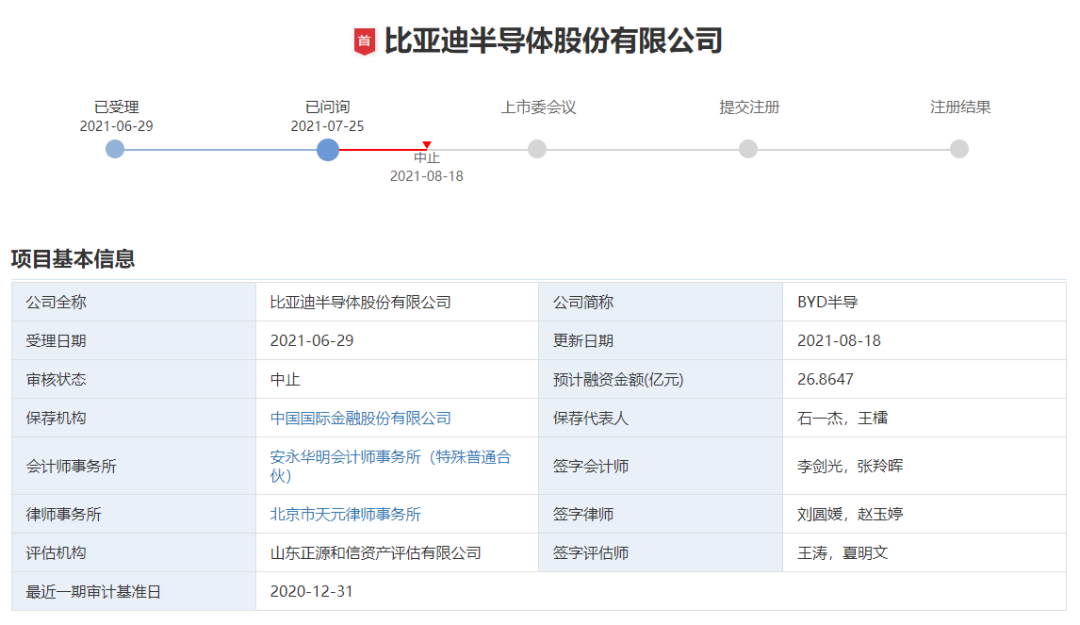The height and width of the screenshot is (625, 1080).
Task: Click the 上市委会议 timeline node
Action: [537, 149]
